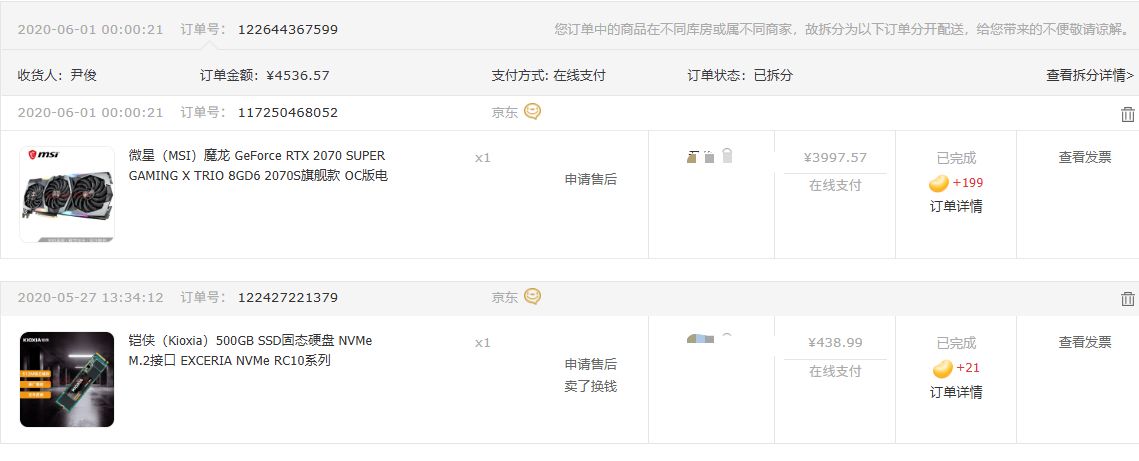Delete the order 117250468052 via trash icon
The height and width of the screenshot is (461, 1139).
(x=1128, y=114)
